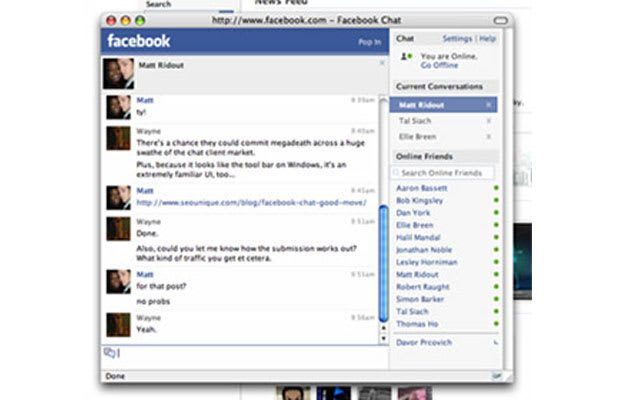Start chat with Aaron Bassett
This screenshot has height=400, width=620.
pos(422,188)
